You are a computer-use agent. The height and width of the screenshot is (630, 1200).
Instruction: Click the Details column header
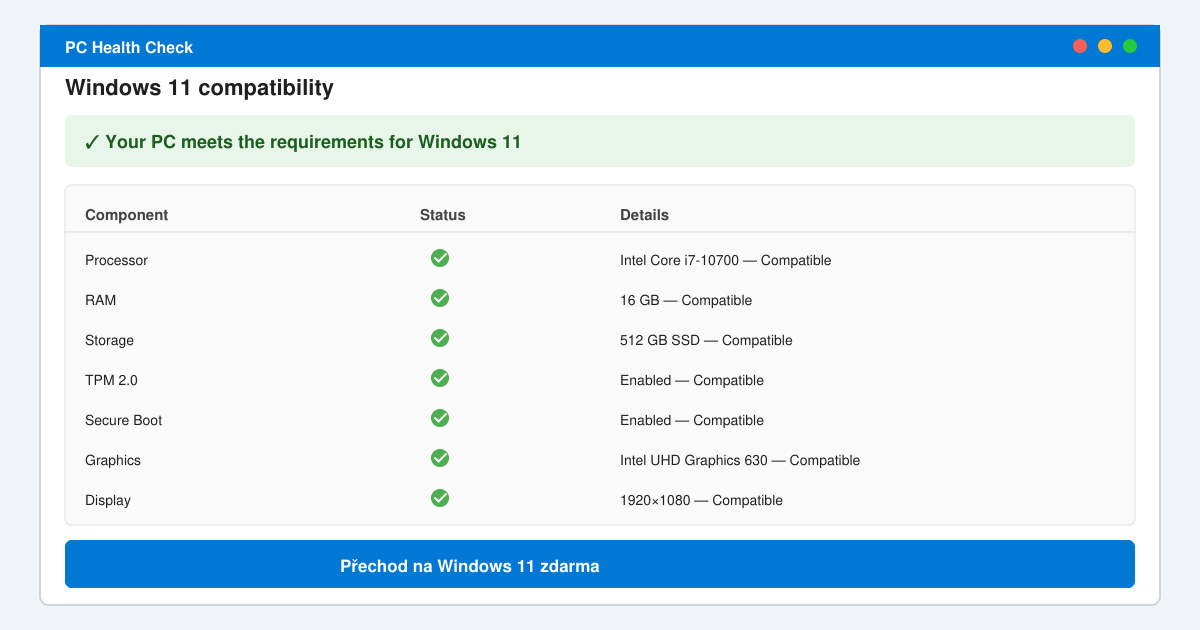point(645,215)
